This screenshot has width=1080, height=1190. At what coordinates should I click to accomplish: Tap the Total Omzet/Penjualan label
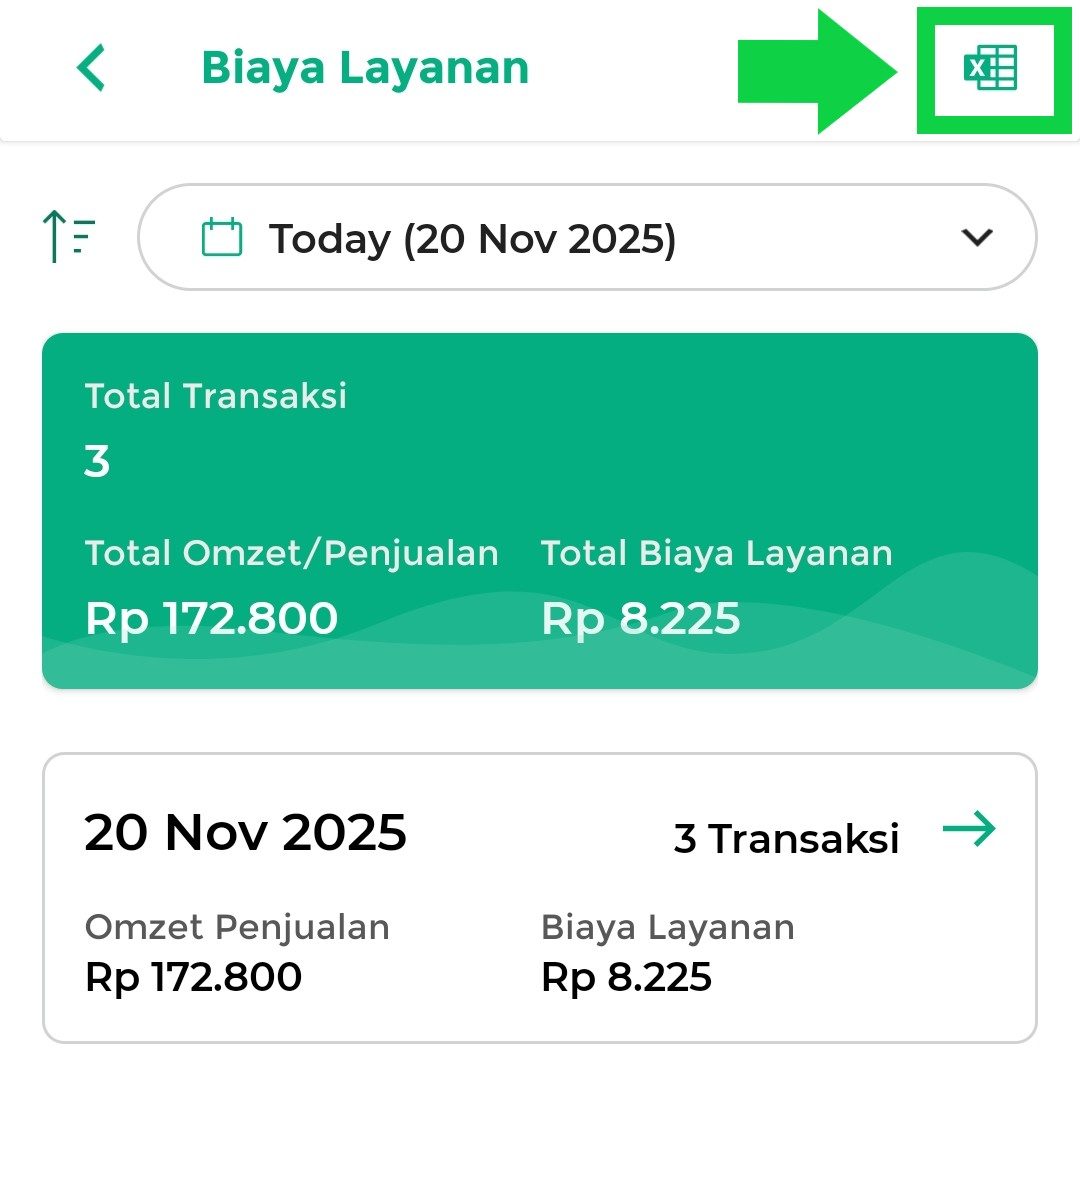[x=291, y=553]
